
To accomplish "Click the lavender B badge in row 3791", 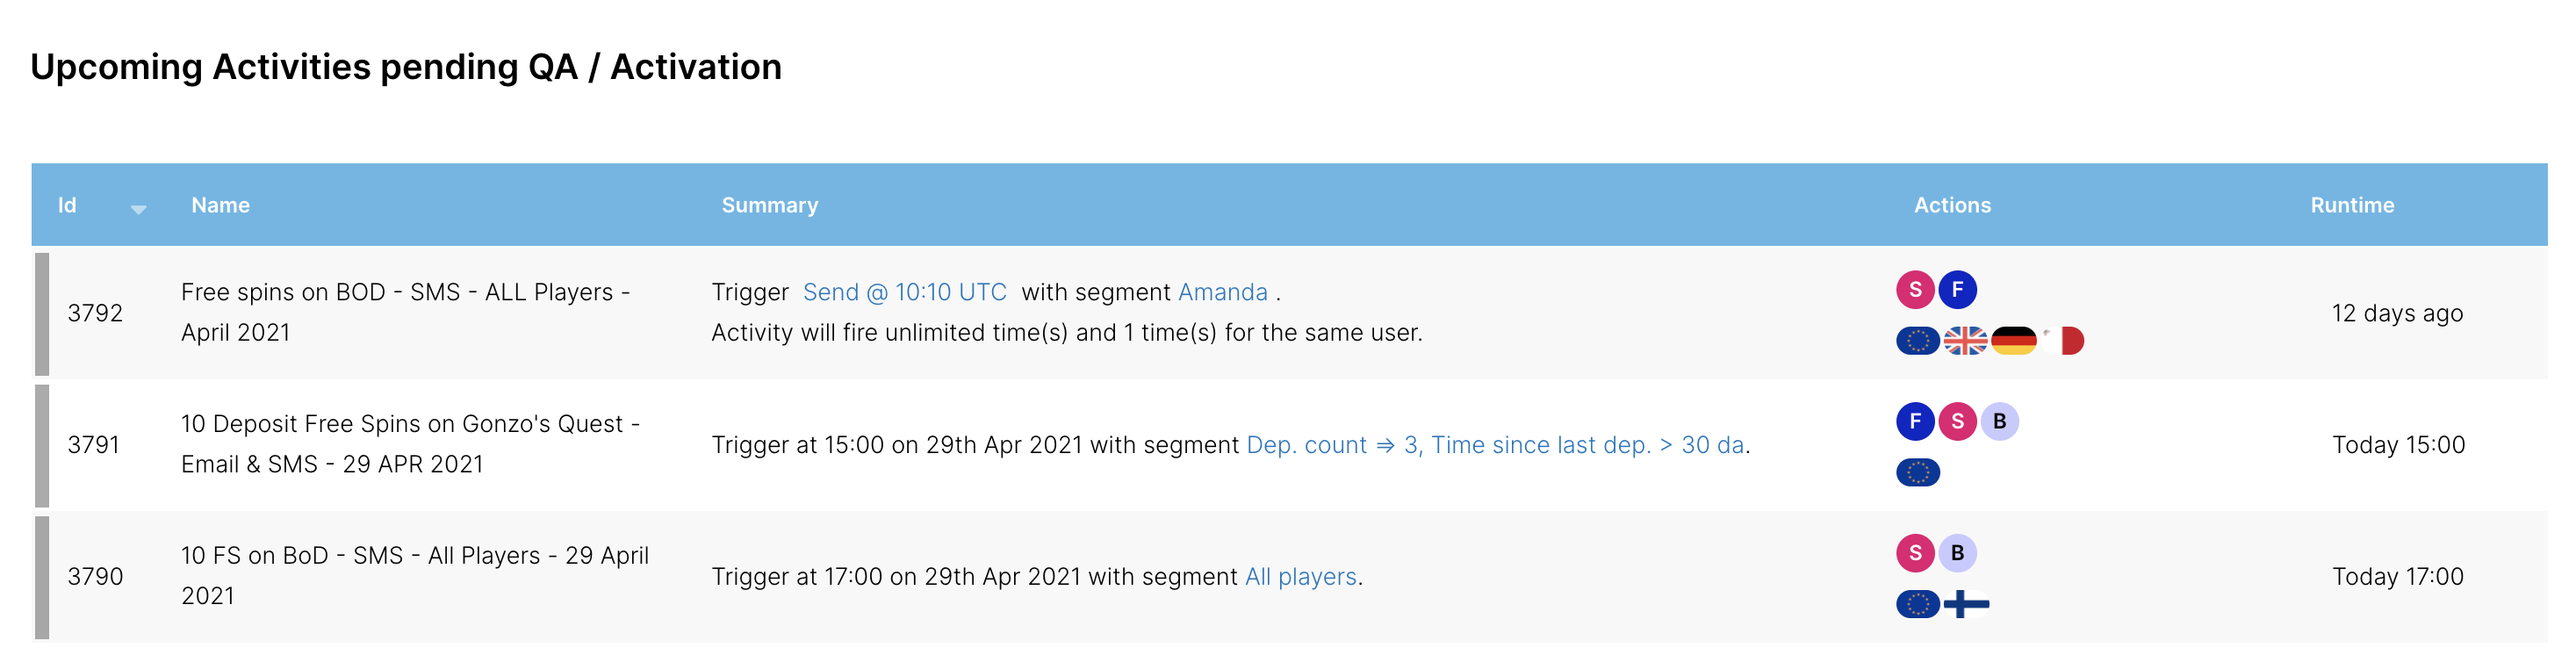I will [x=1999, y=421].
